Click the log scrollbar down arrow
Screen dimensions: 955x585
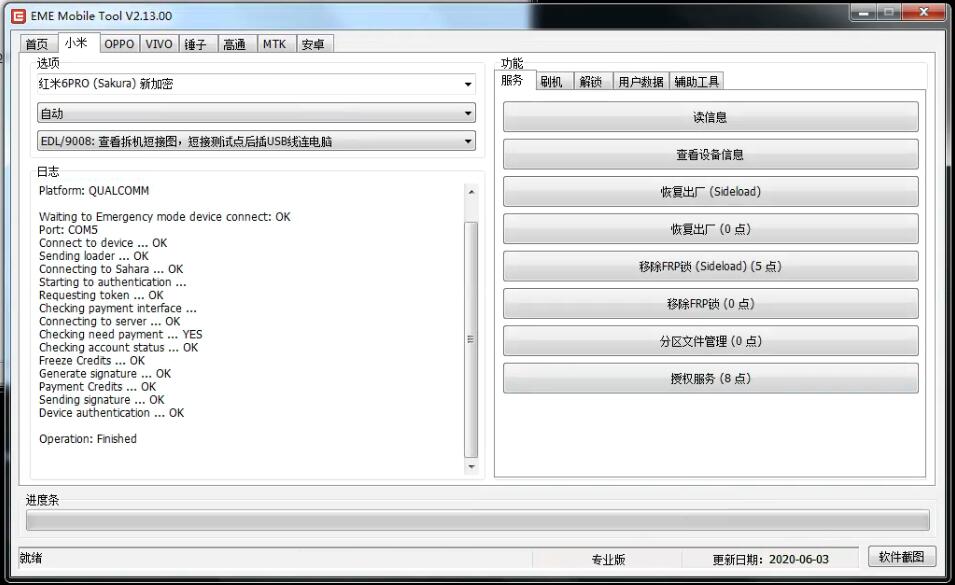[x=471, y=467]
